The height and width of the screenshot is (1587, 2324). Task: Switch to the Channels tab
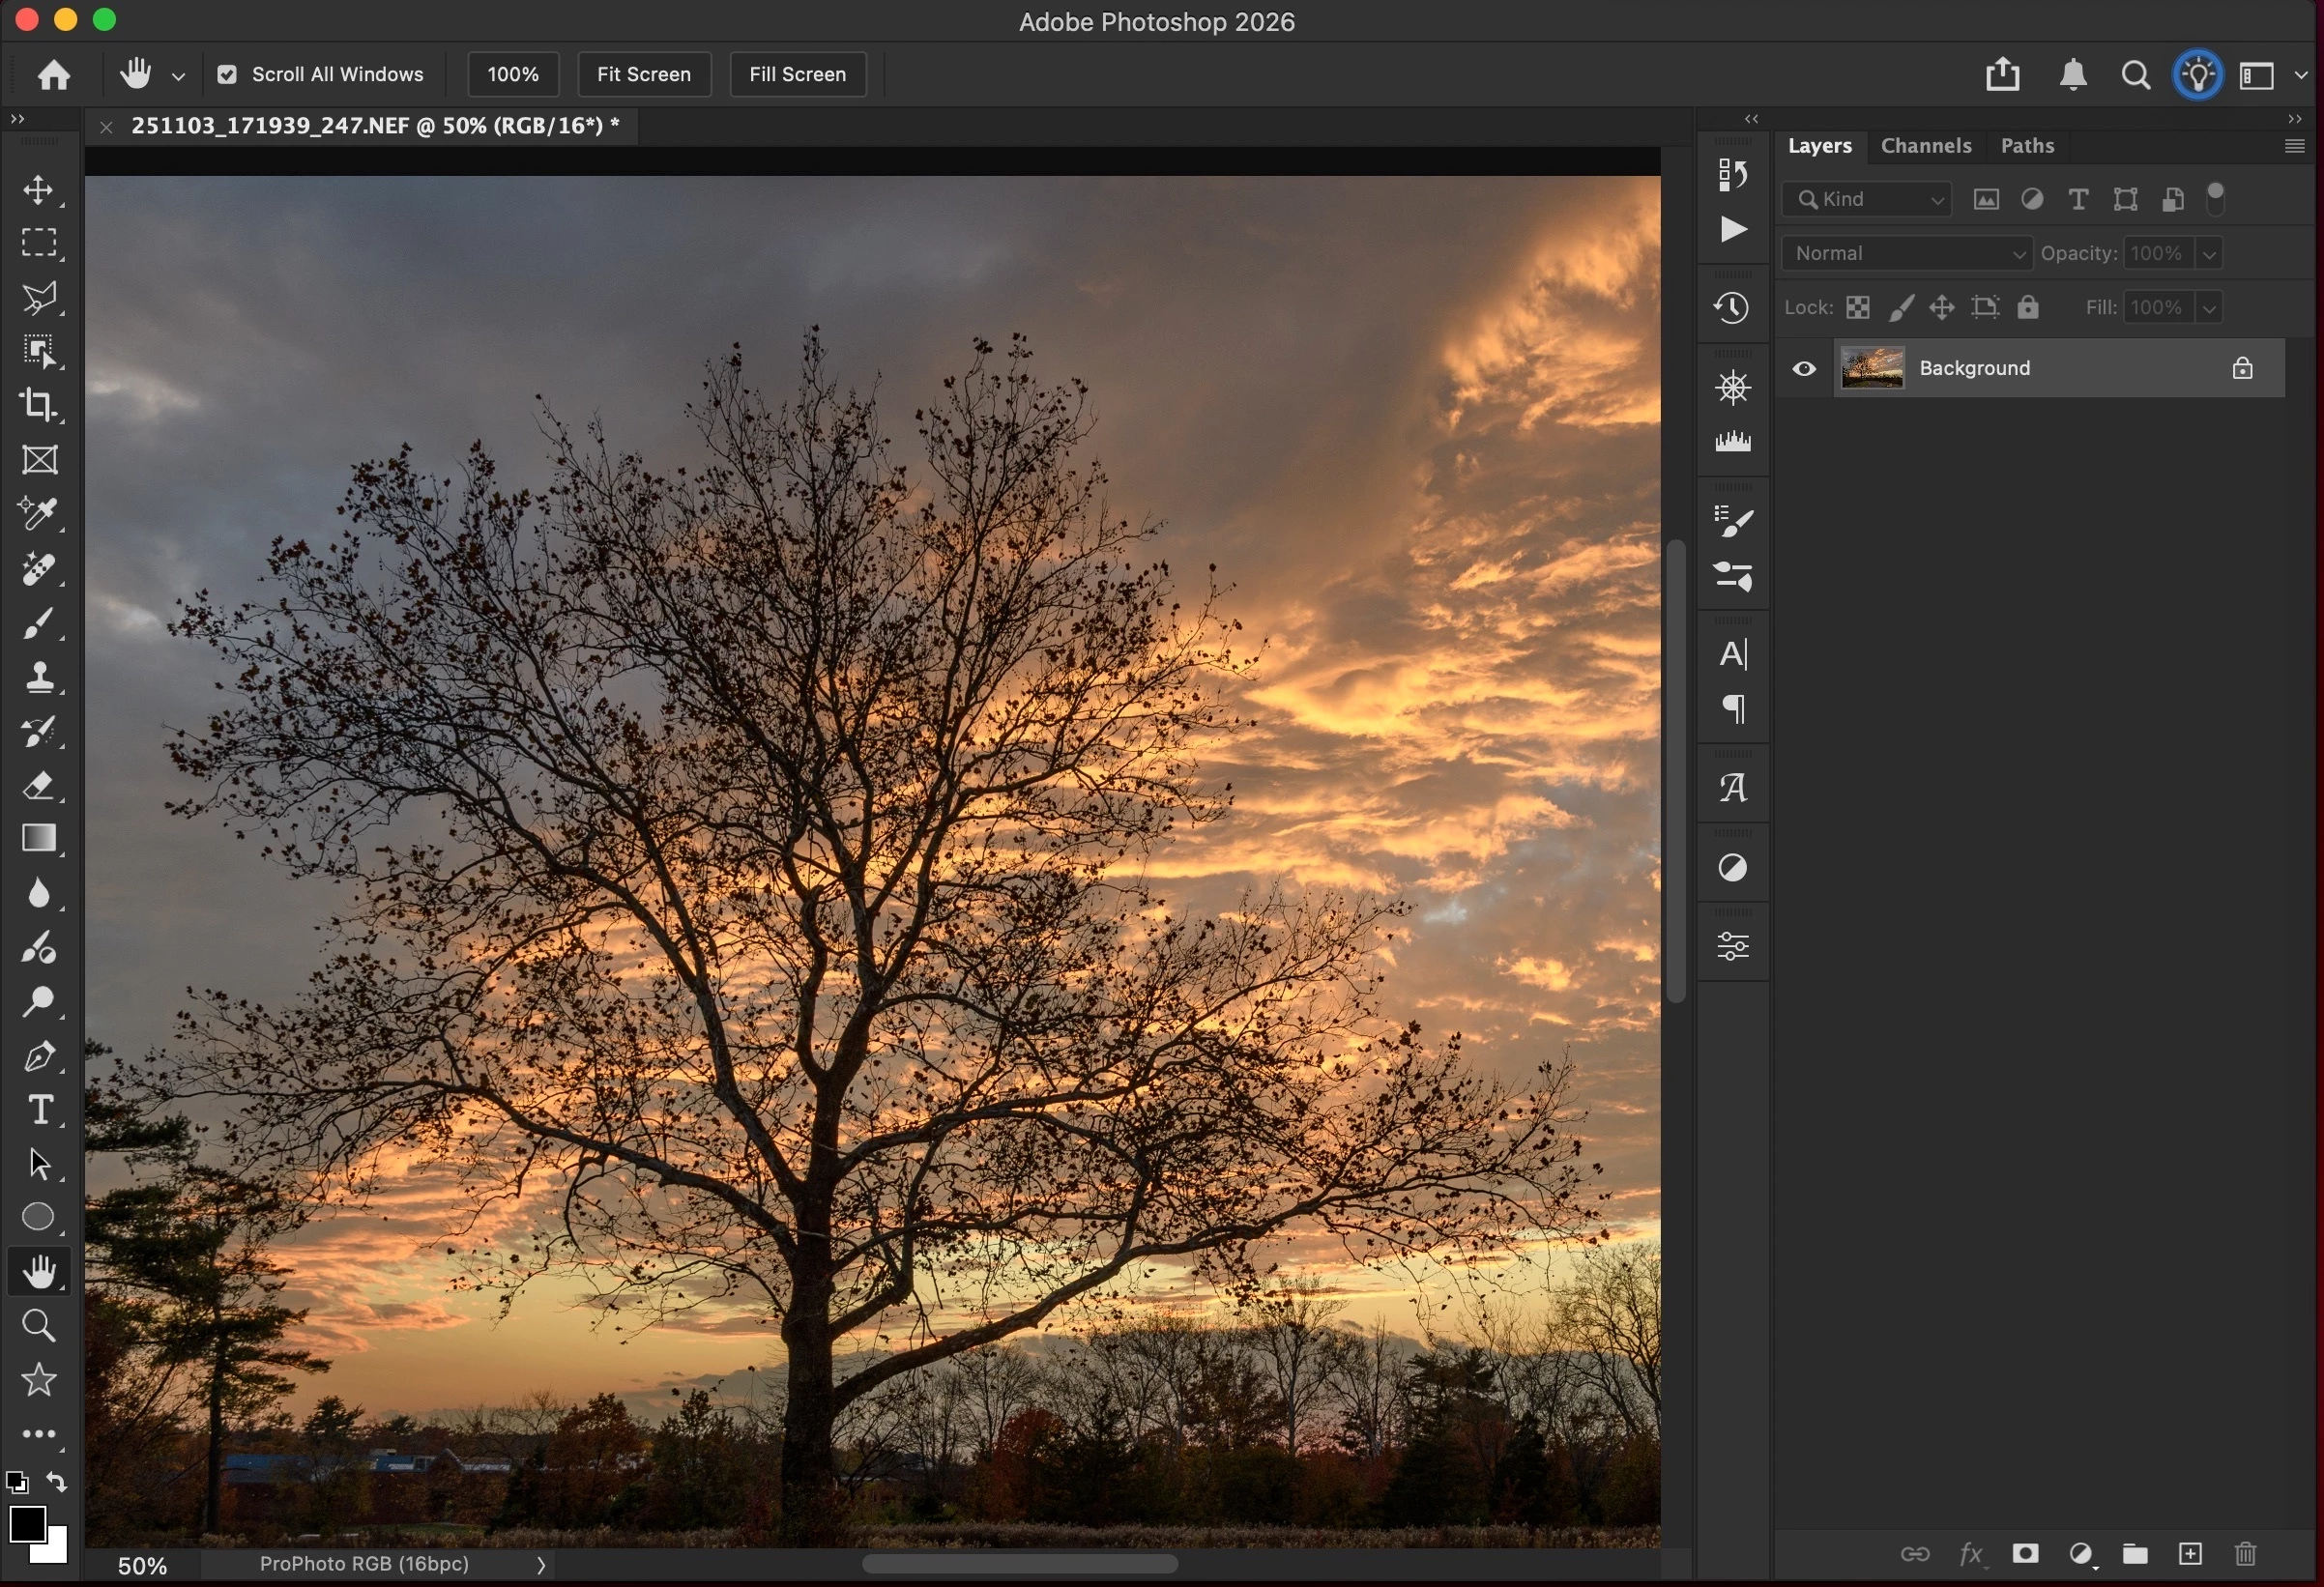click(x=1925, y=146)
